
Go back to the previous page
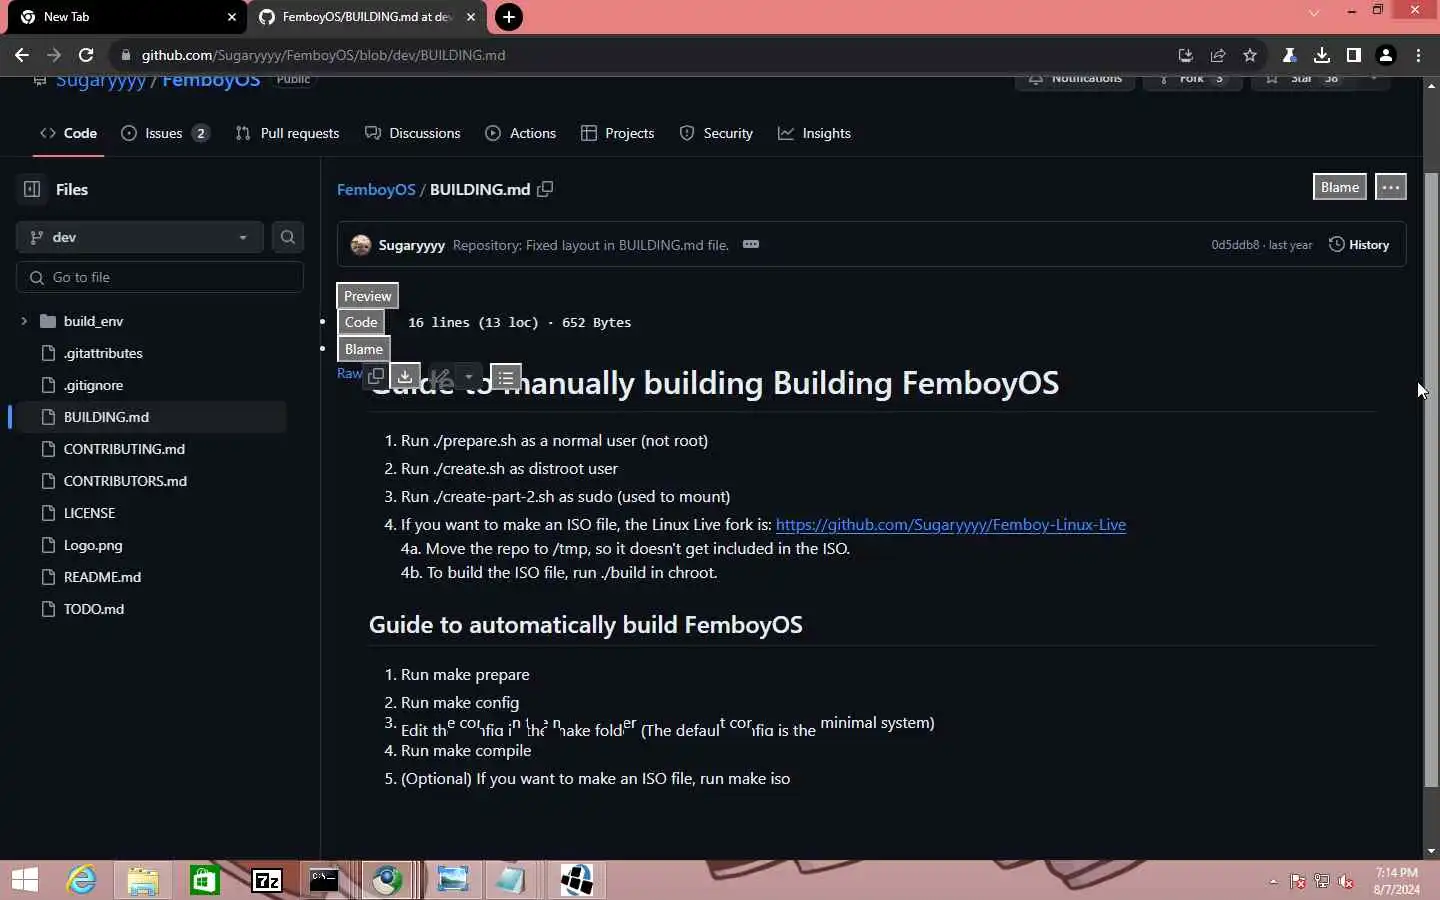(22, 55)
